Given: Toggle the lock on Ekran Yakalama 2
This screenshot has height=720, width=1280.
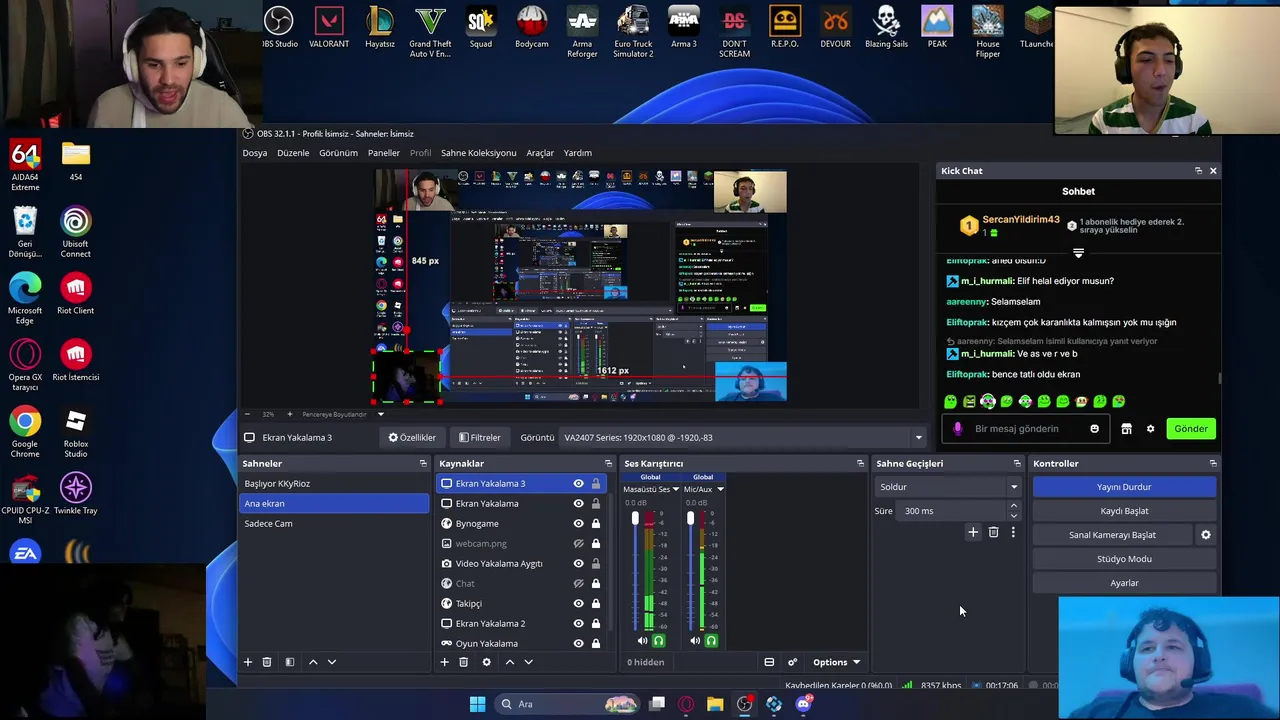Looking at the screenshot, I should click(596, 624).
